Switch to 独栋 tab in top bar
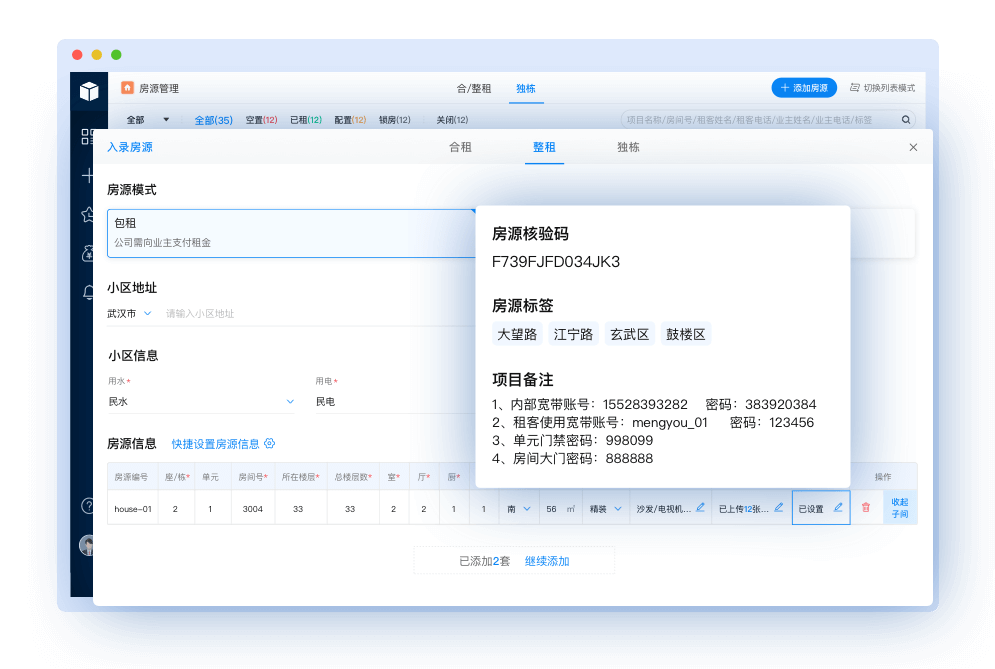 pyautogui.click(x=525, y=88)
